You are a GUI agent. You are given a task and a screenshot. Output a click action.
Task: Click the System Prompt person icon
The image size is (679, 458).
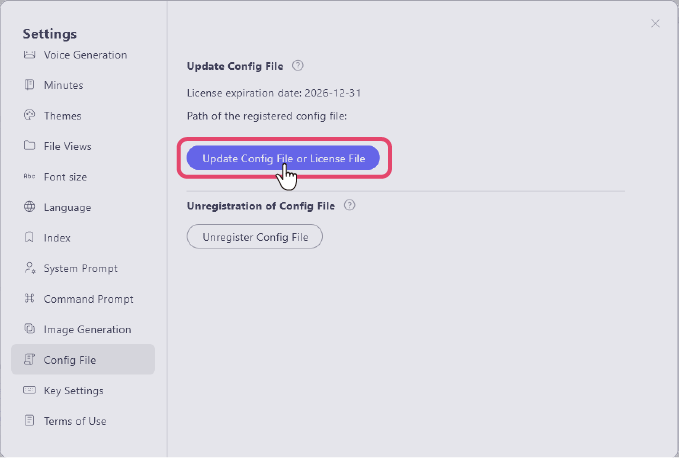pyautogui.click(x=29, y=268)
